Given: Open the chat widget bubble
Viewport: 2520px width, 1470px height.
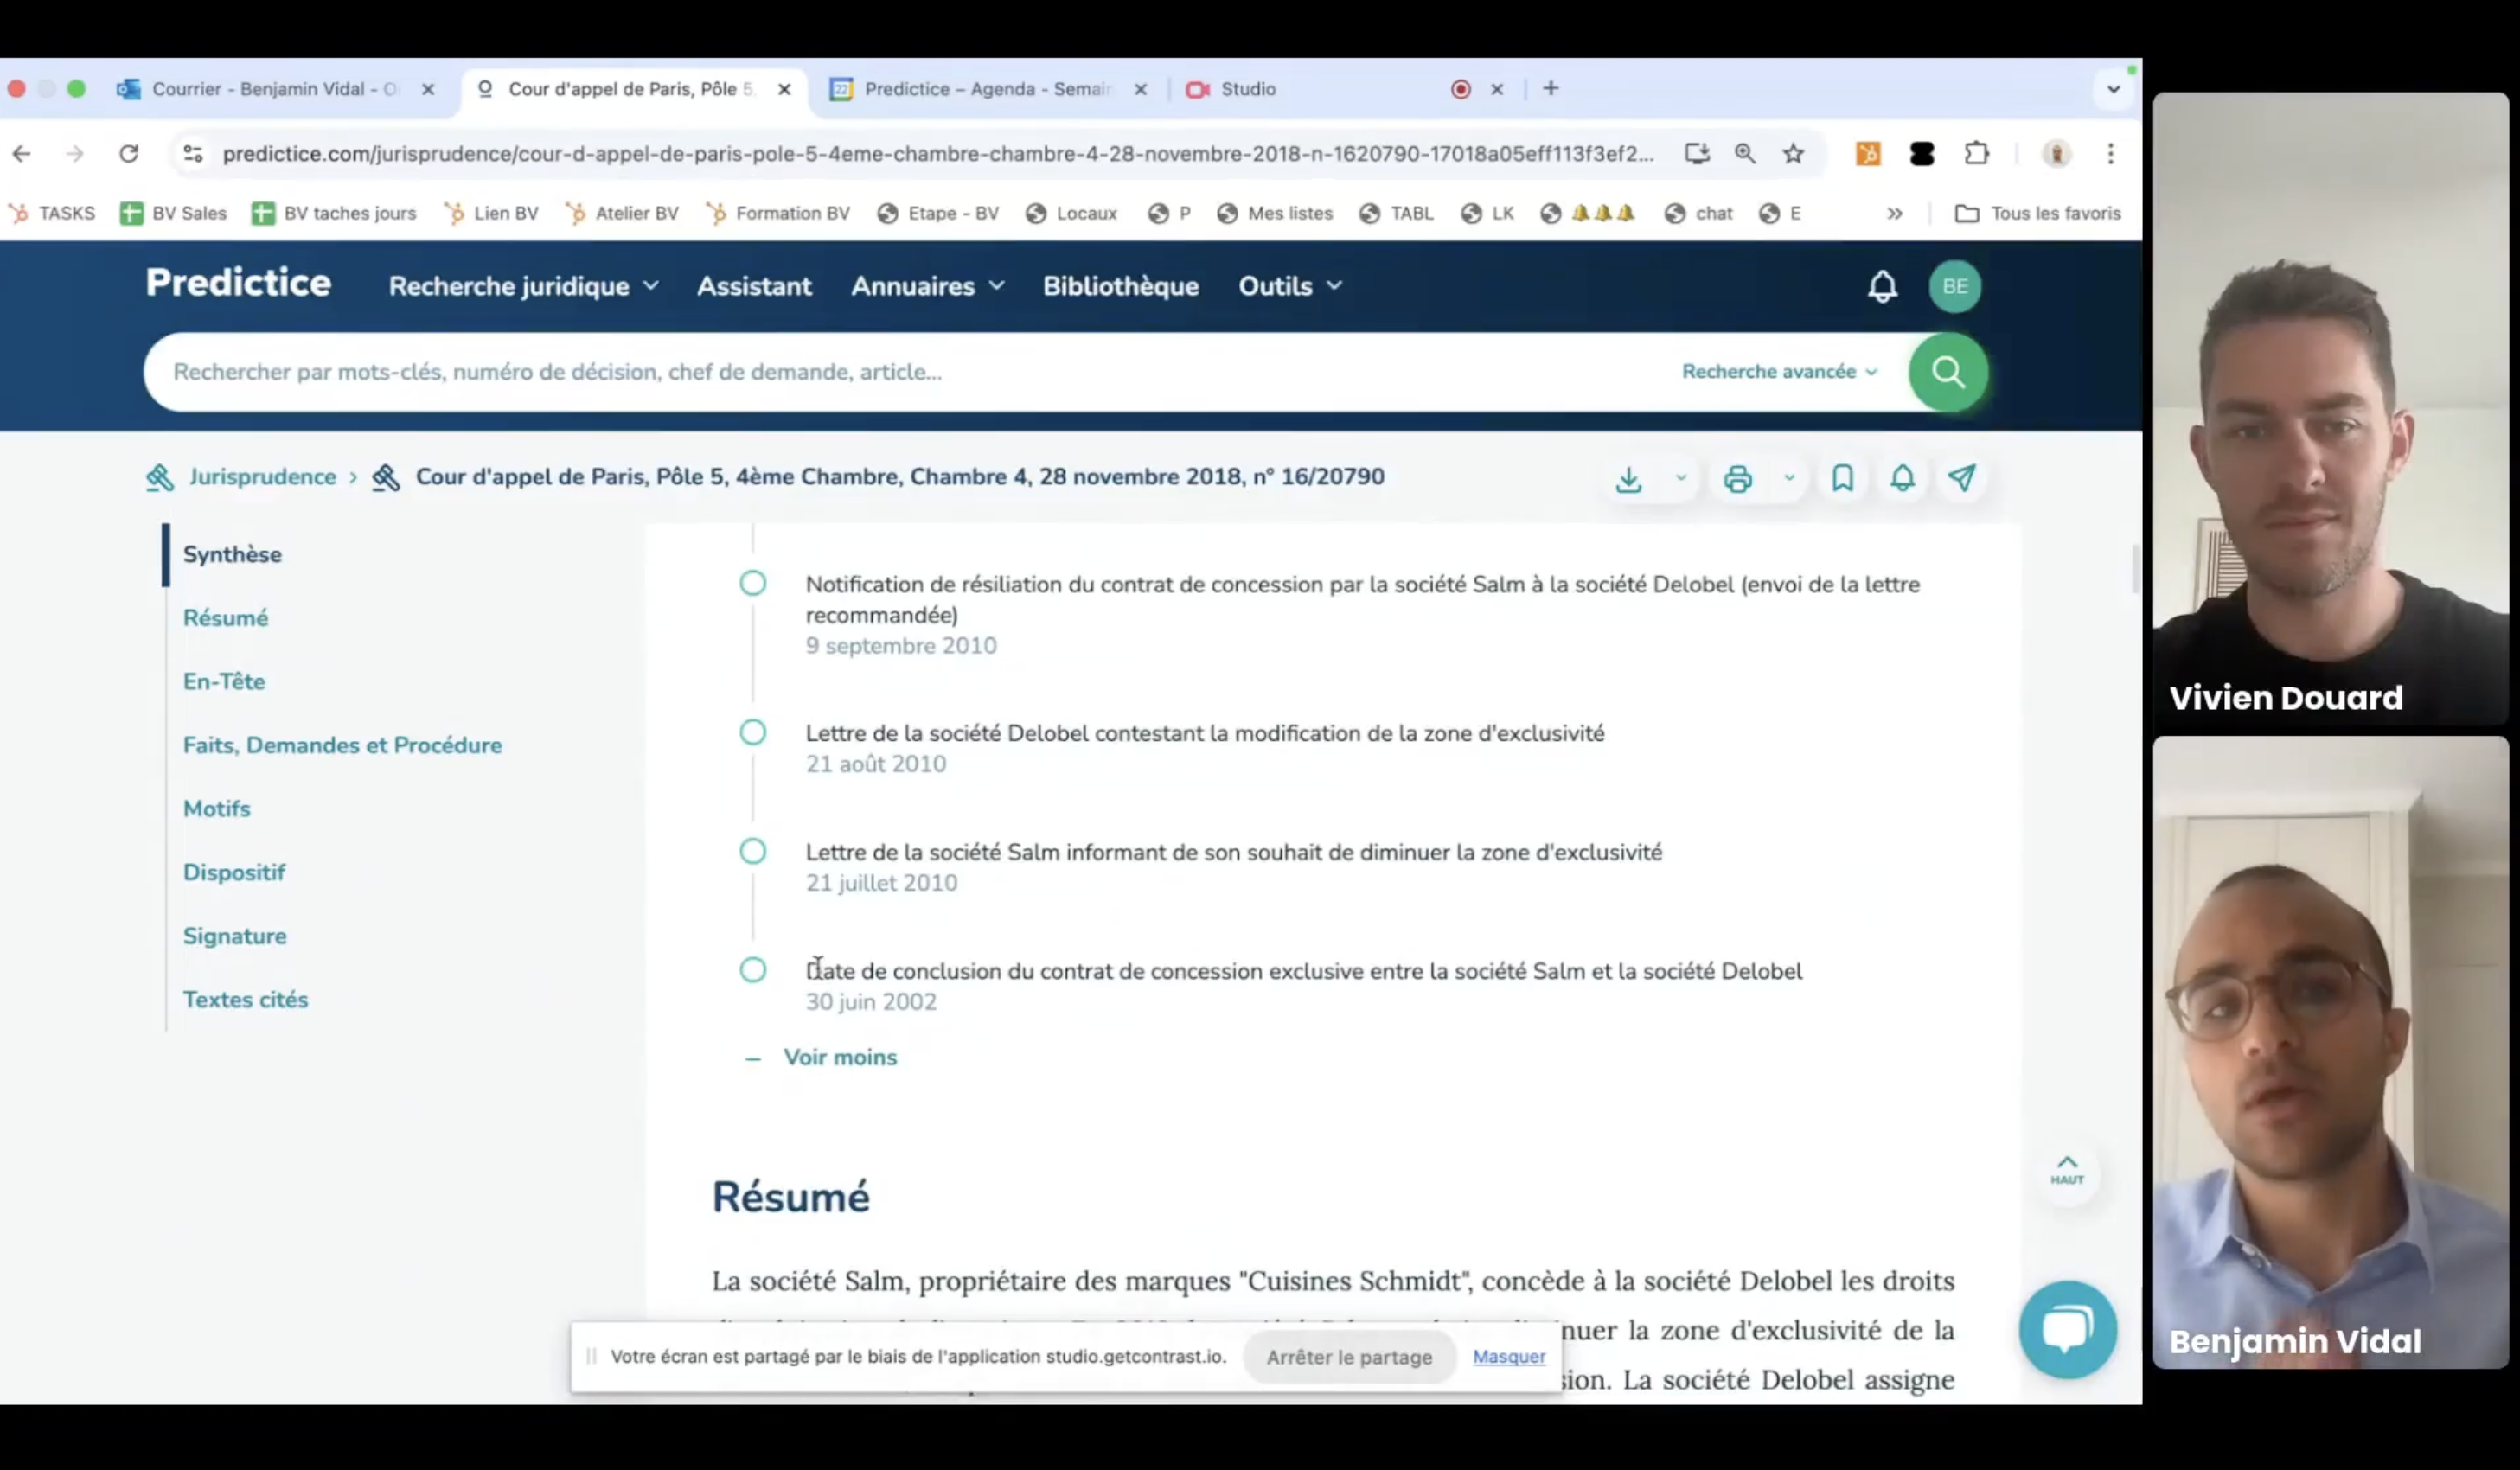Looking at the screenshot, I should 2068,1329.
